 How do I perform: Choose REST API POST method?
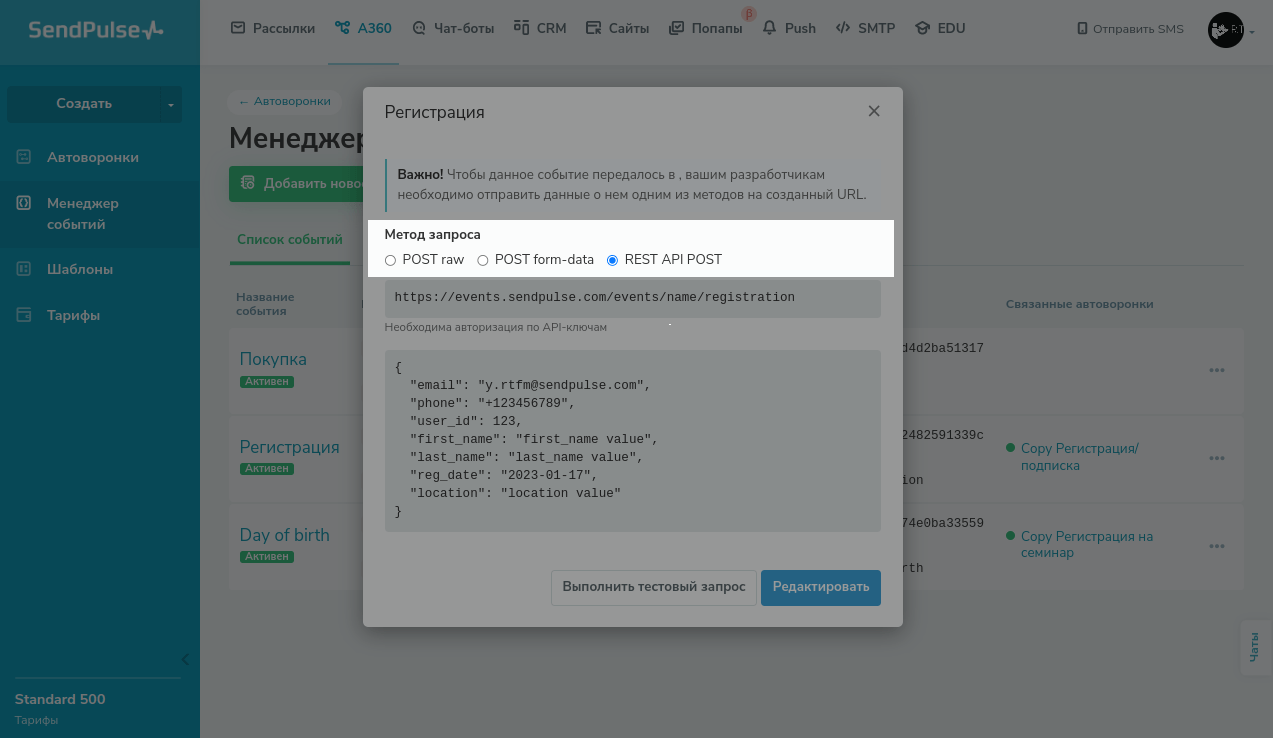click(613, 260)
